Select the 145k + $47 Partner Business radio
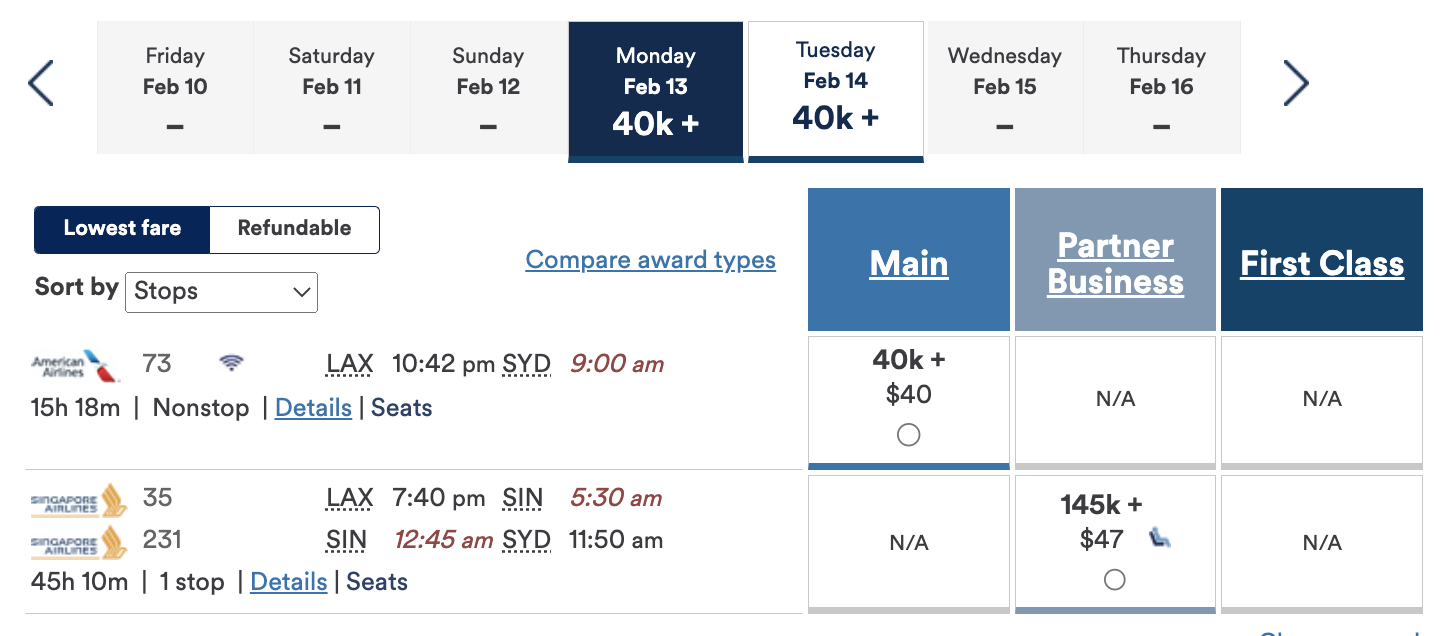1450x636 pixels. [x=1114, y=579]
